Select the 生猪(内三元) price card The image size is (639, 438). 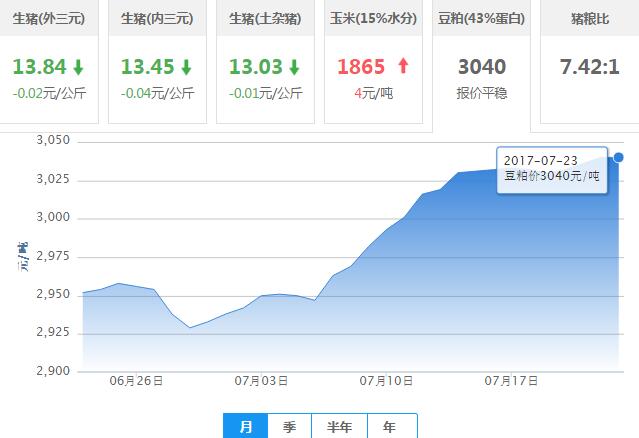[157, 62]
